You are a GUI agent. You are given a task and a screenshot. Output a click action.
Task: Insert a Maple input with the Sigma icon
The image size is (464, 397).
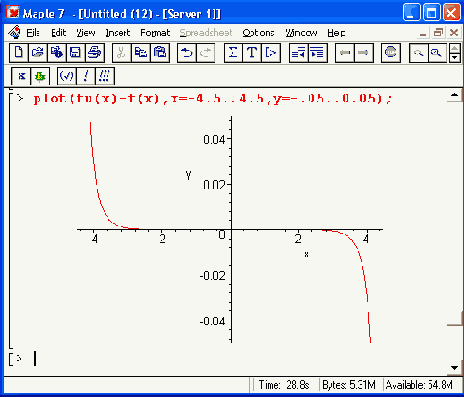coord(233,53)
